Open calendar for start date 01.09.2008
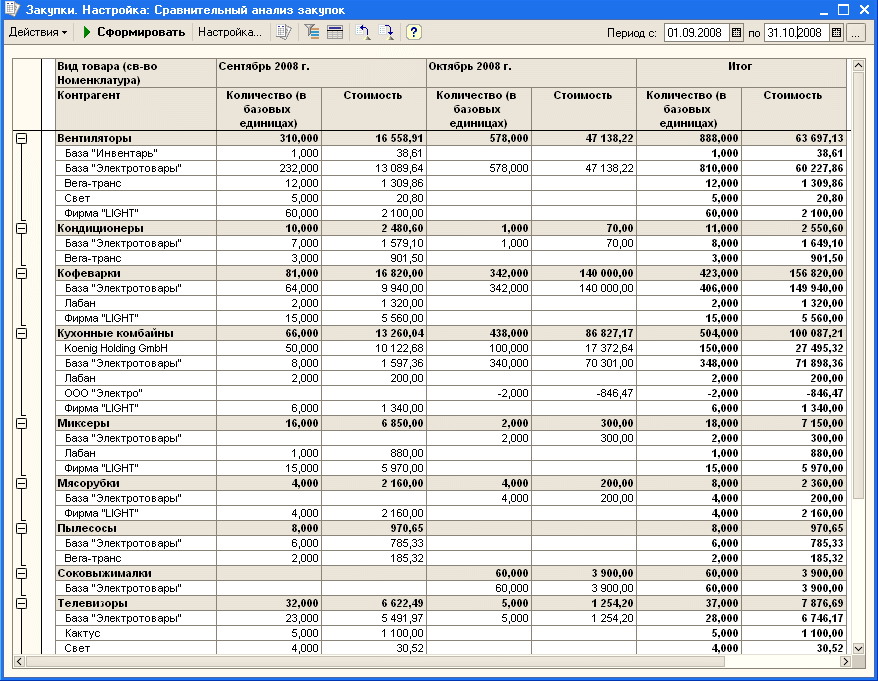This screenshot has width=878, height=681. (x=736, y=33)
